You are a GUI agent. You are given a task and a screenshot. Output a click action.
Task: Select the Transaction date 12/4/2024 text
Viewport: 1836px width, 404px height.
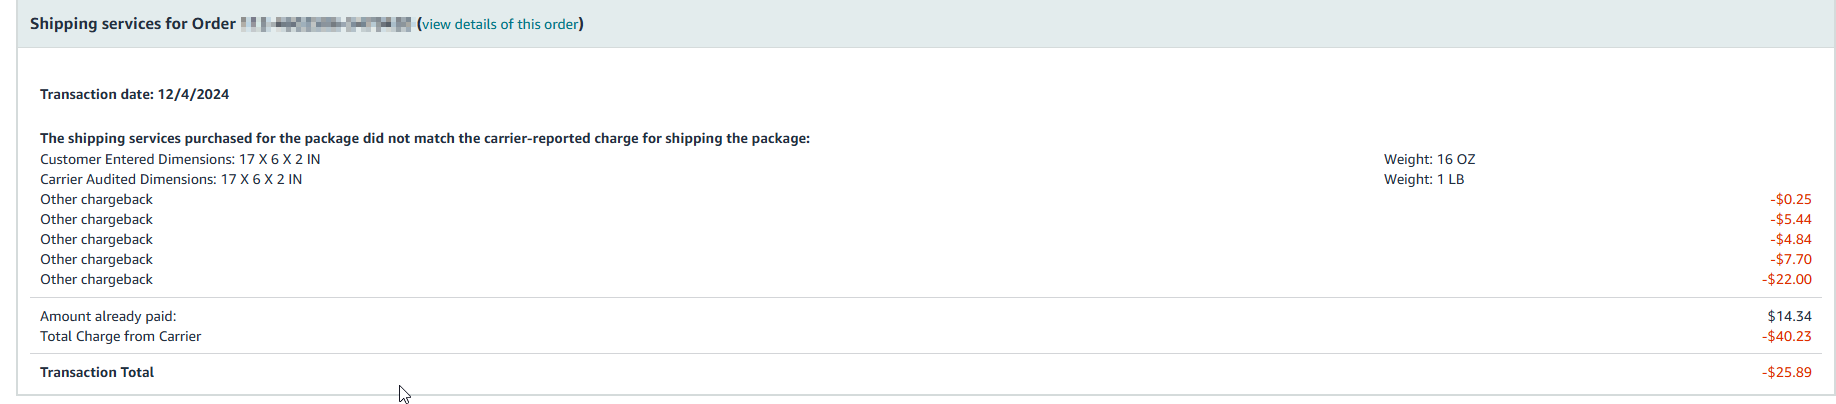click(x=135, y=94)
